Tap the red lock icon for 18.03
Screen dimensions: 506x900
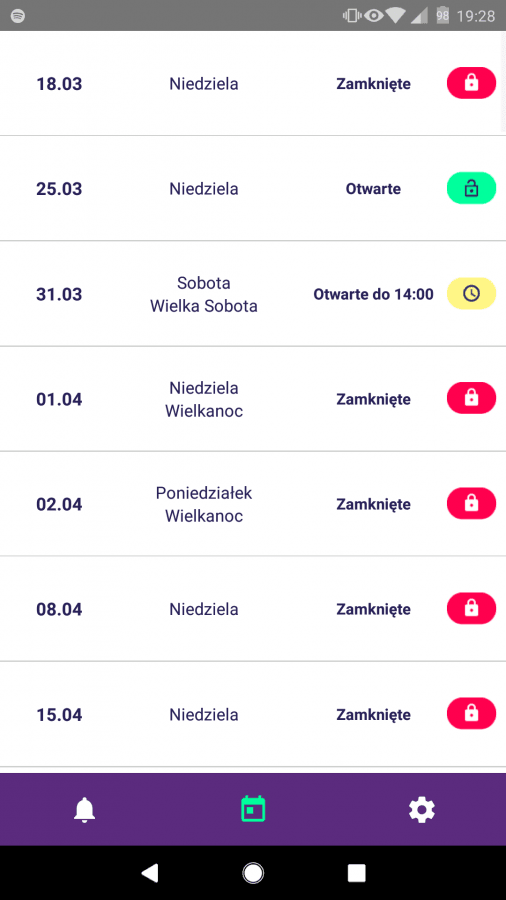[x=471, y=83]
